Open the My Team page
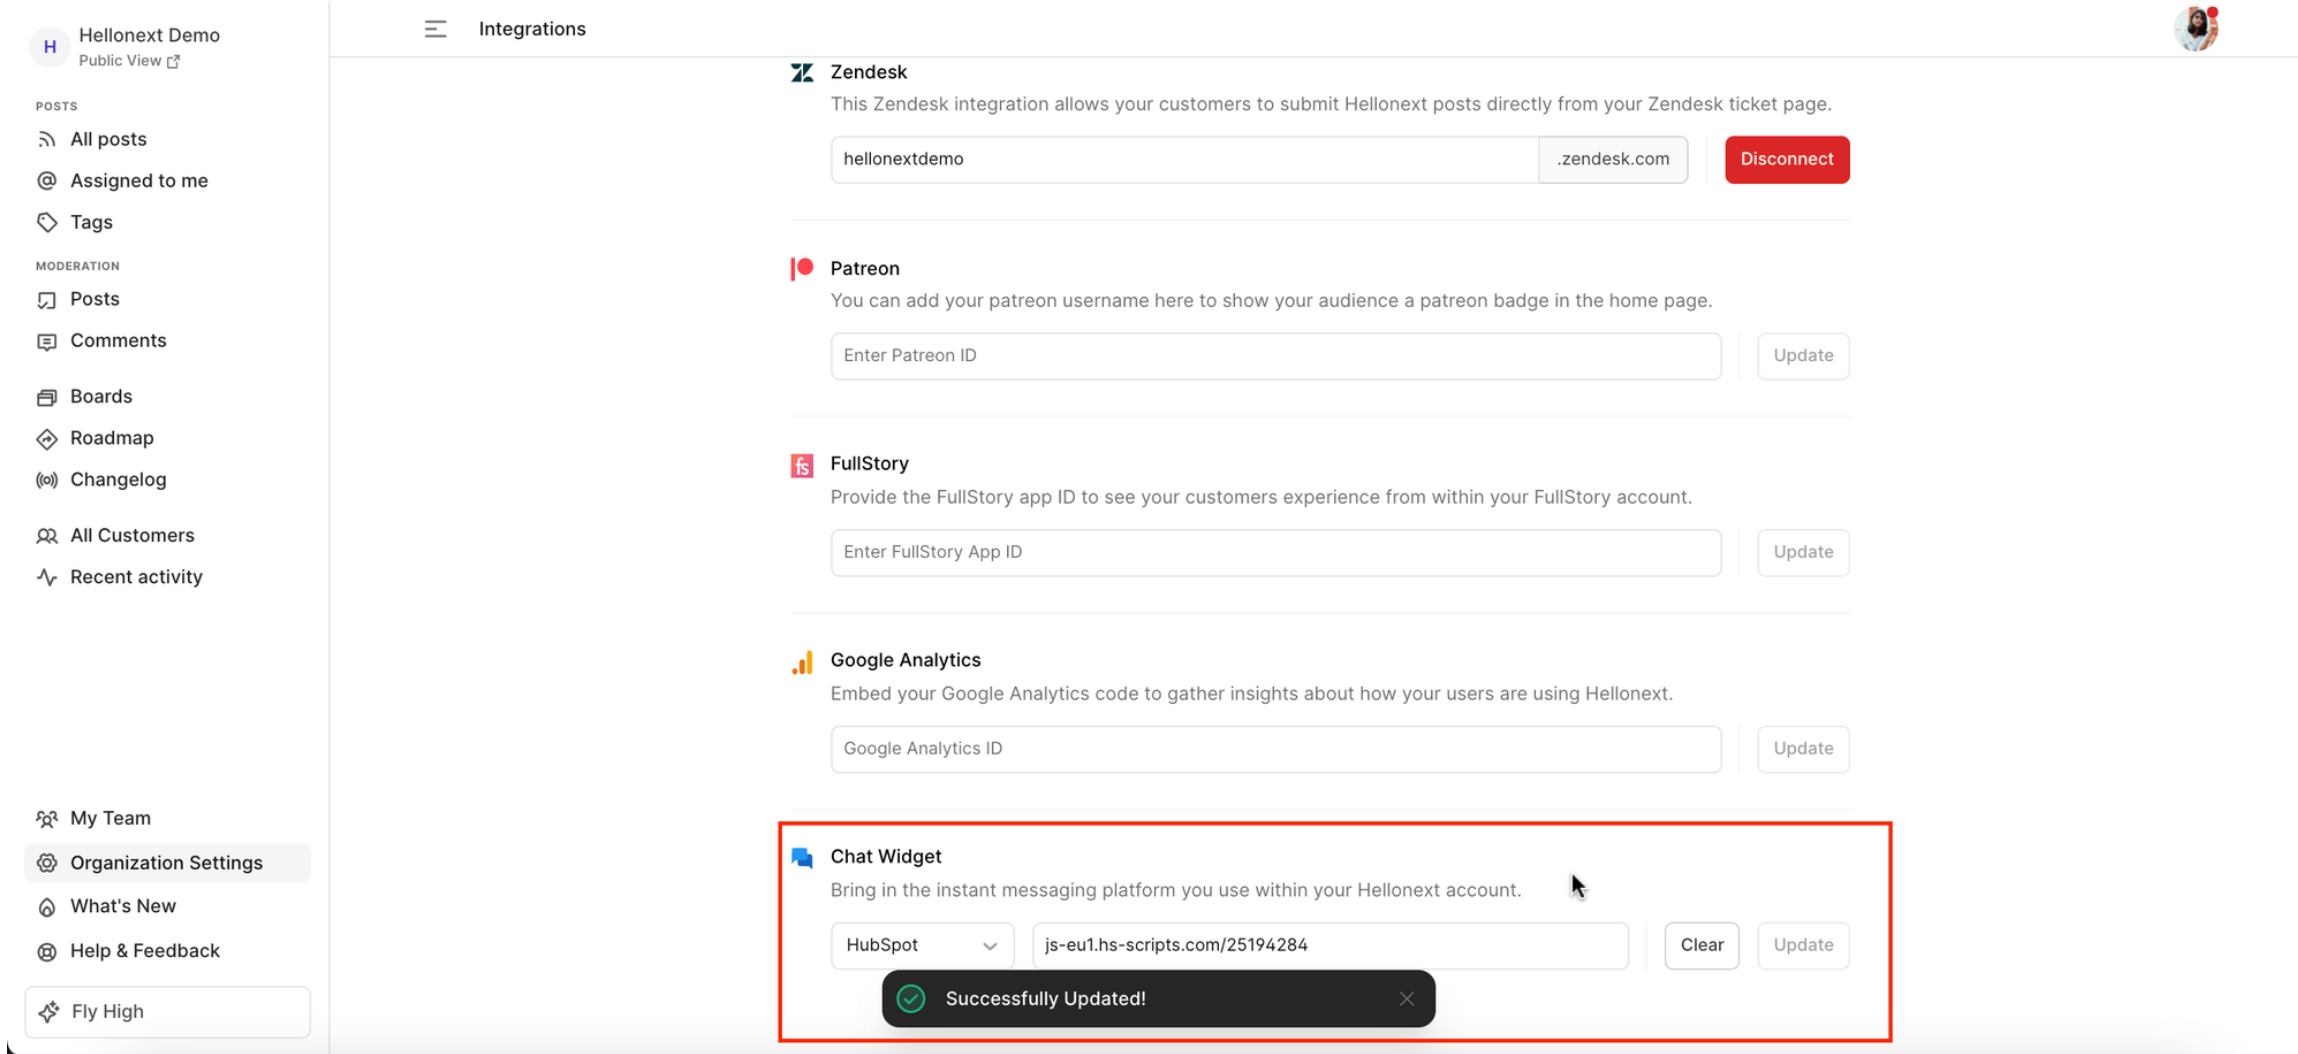Screen dimensions: 2298x1054 110,819
